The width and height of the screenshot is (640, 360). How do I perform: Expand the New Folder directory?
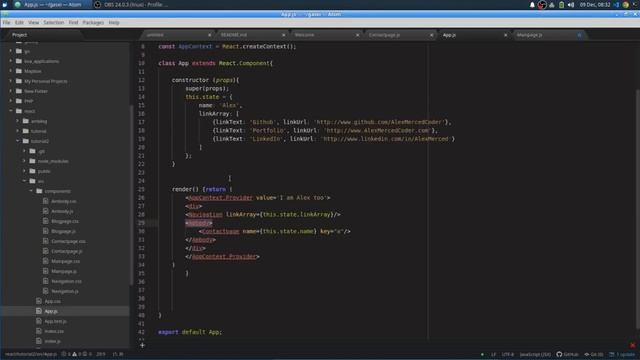(x=11, y=91)
